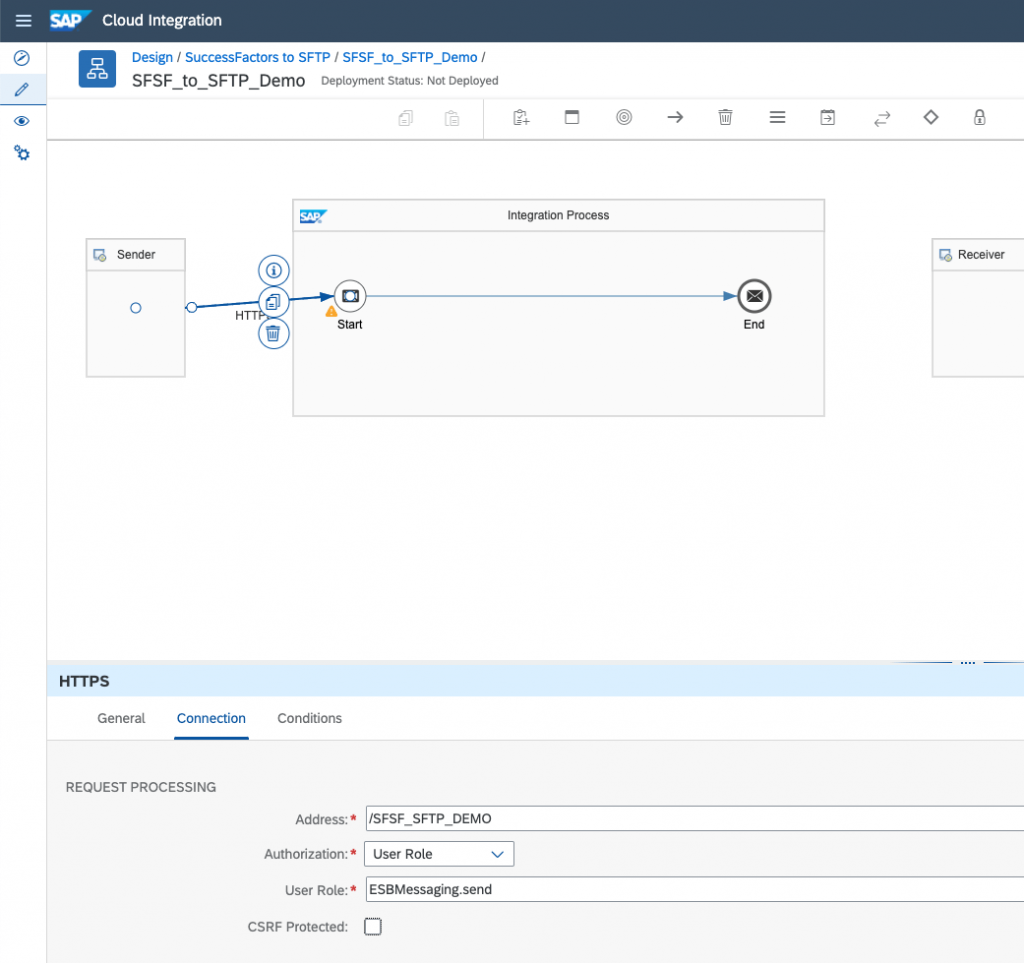Open the Design pencil sidebar icon
The image size is (1024, 963).
(x=22, y=89)
